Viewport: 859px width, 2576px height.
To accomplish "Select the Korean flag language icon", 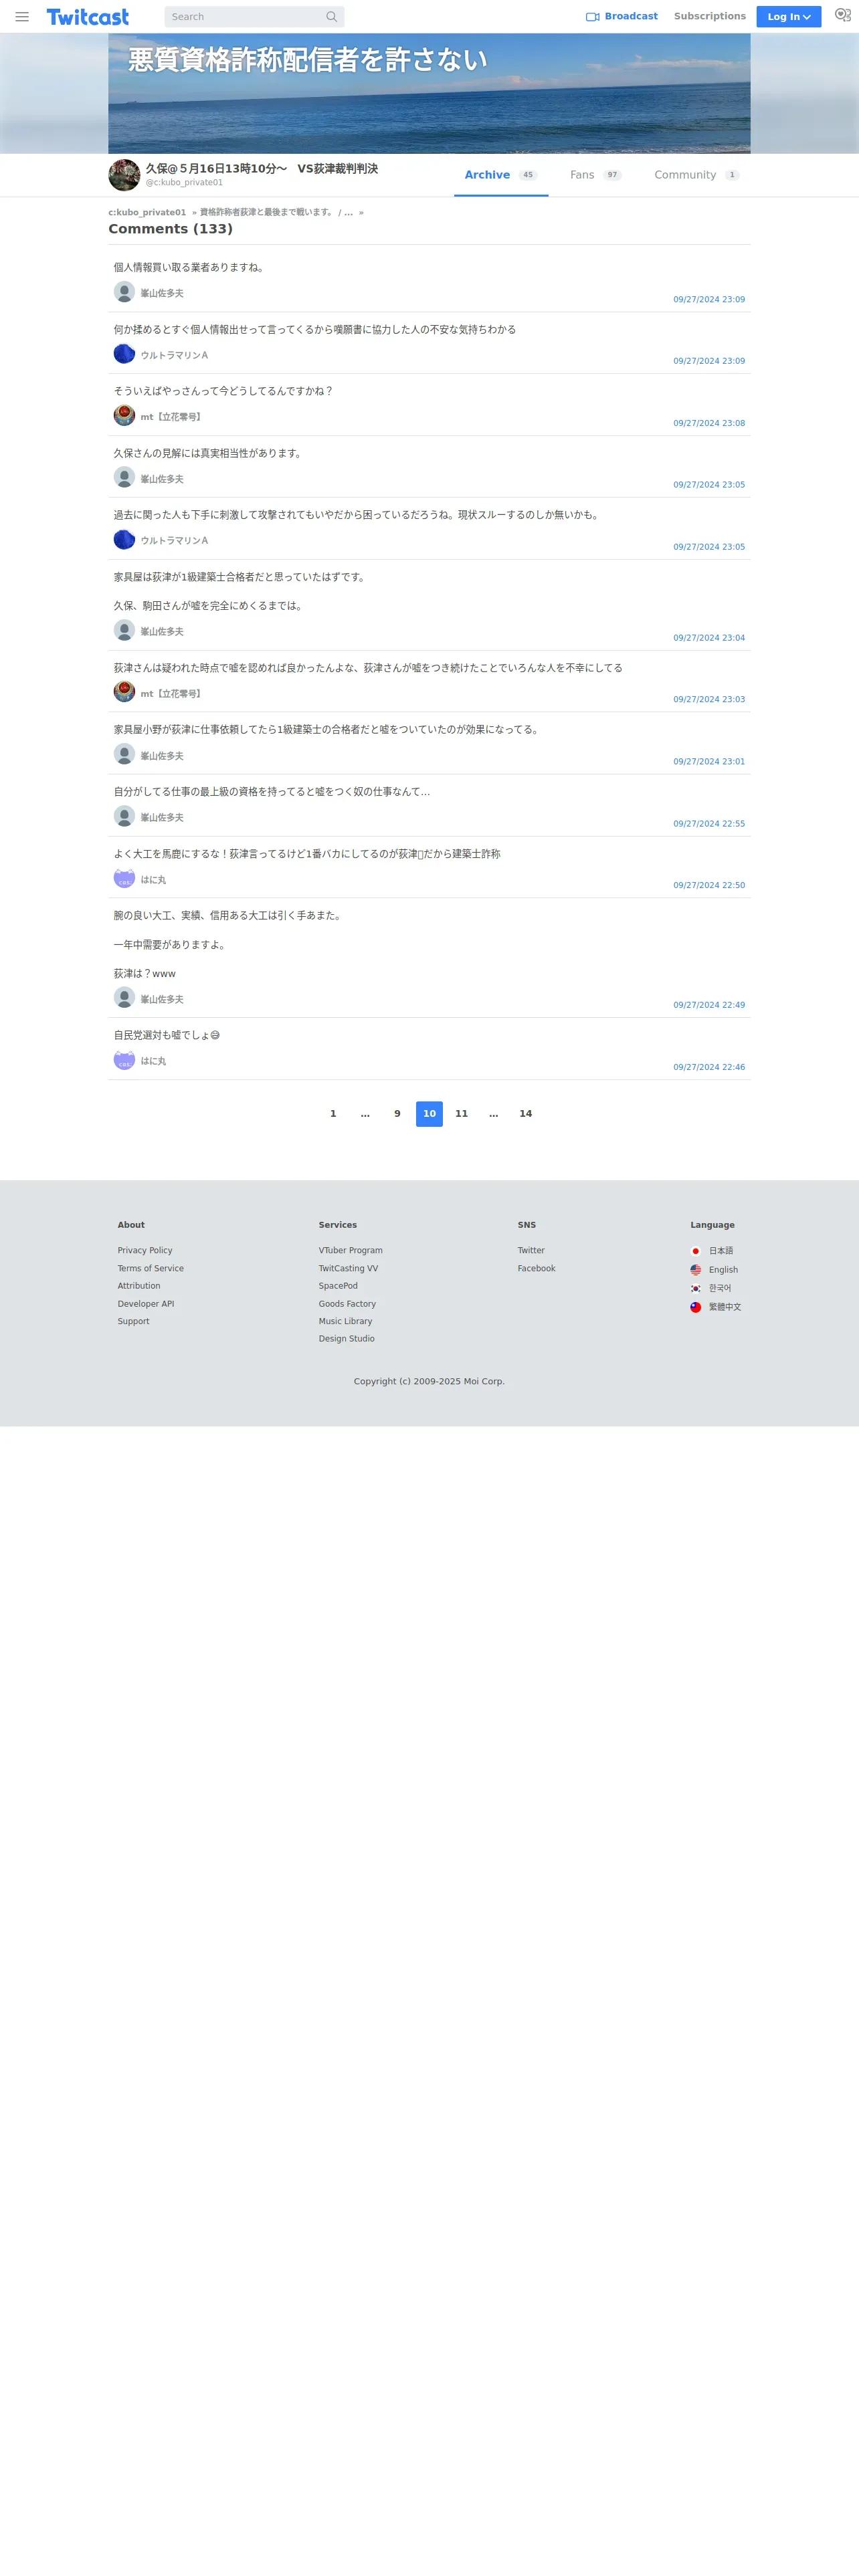I will click(x=695, y=1288).
